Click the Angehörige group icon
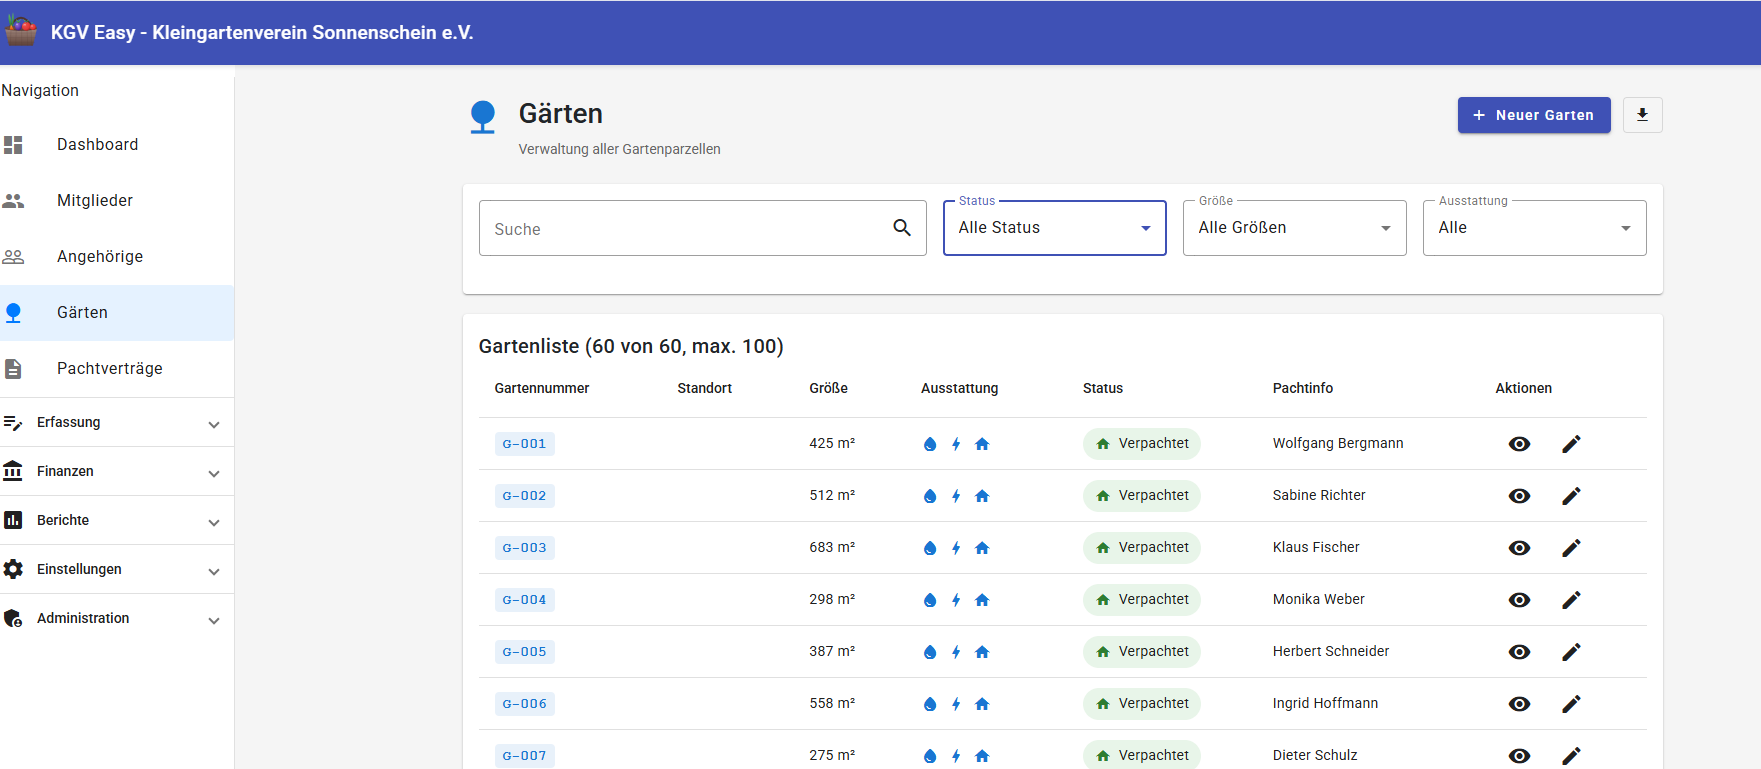1761x769 pixels. (x=13, y=257)
